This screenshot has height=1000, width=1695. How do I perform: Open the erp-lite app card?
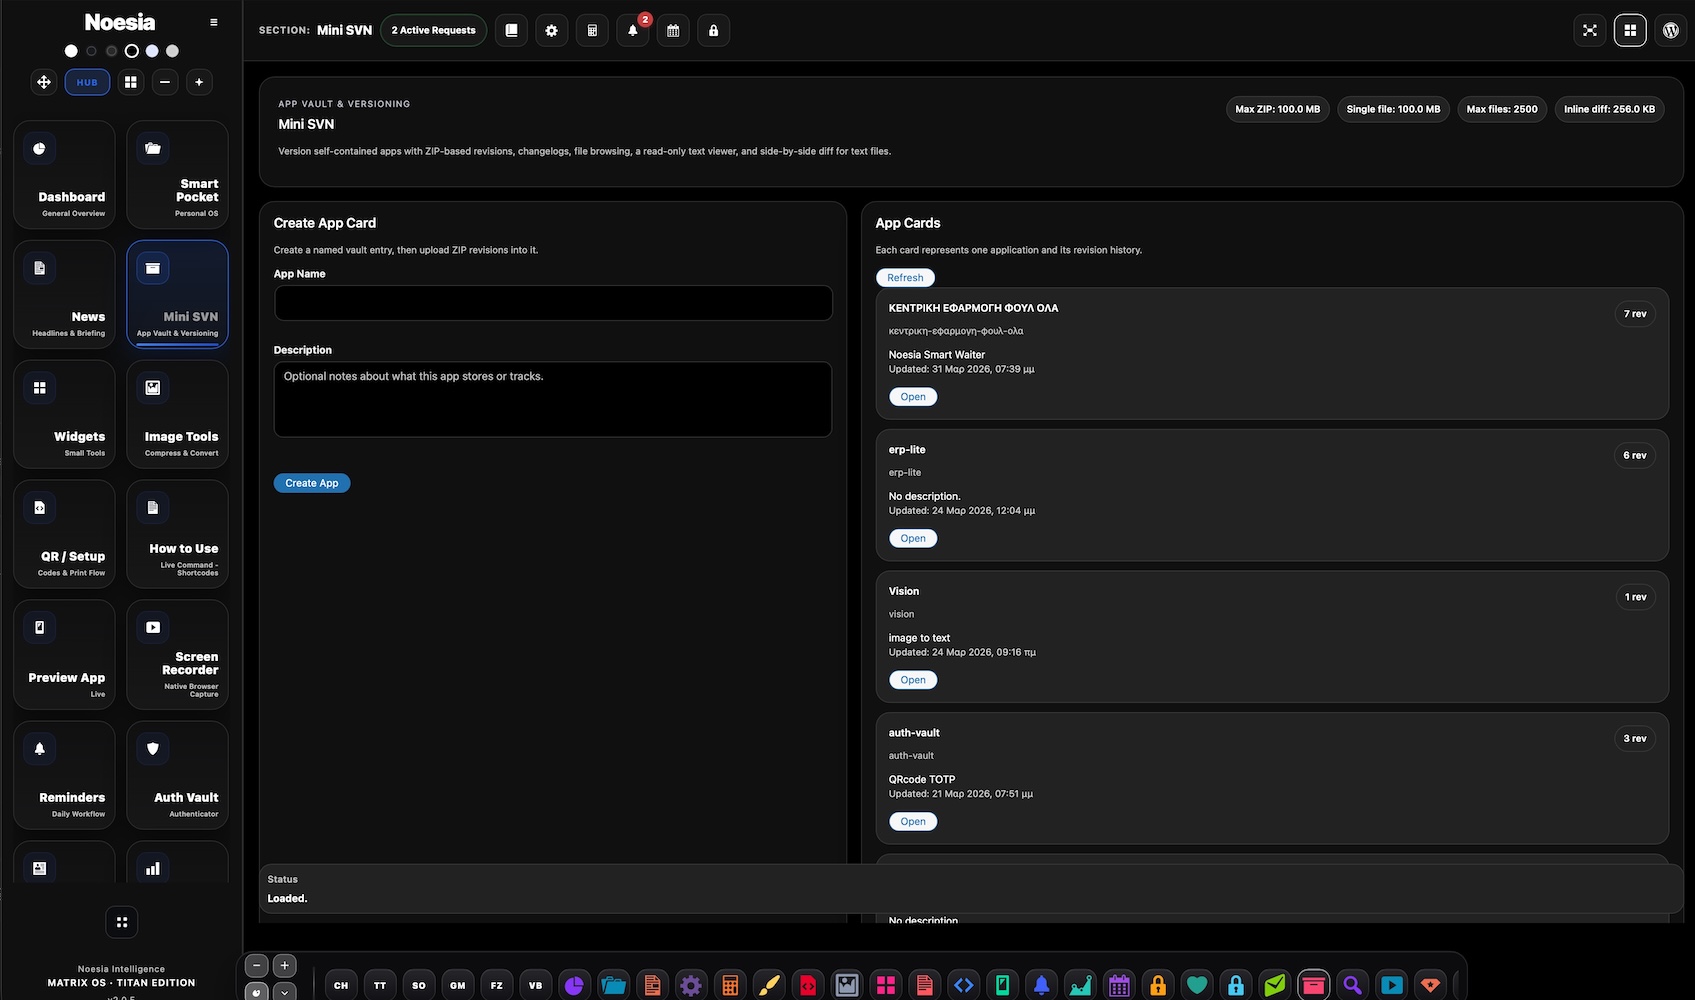coord(913,538)
